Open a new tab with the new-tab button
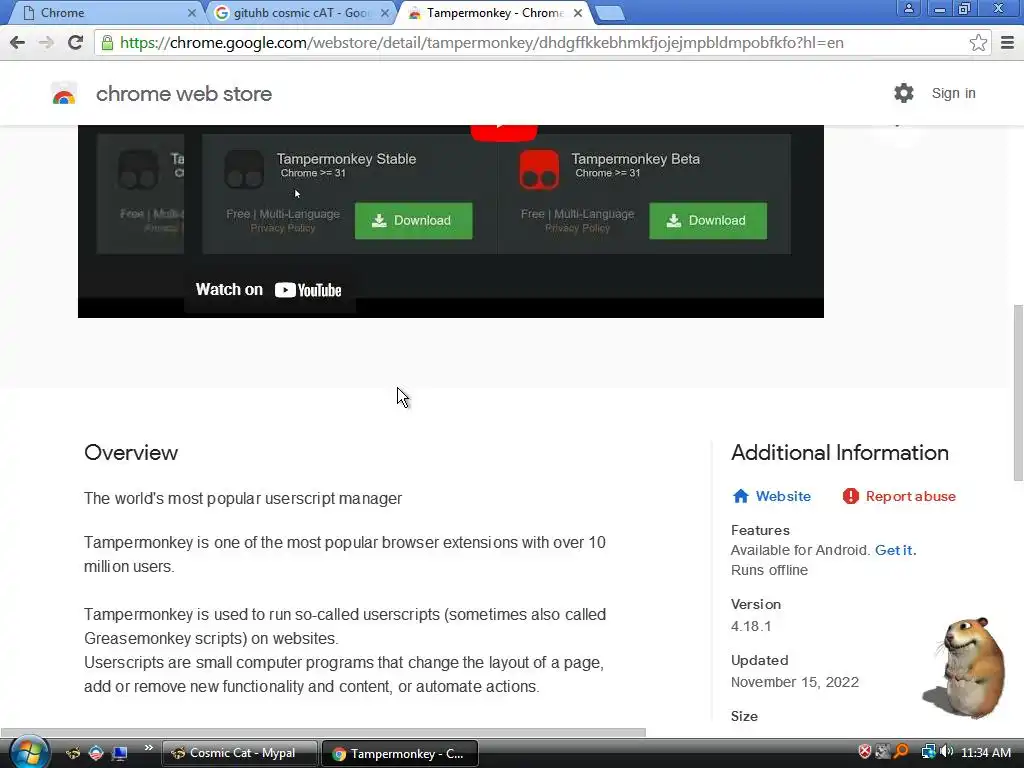Image resolution: width=1024 pixels, height=768 pixels. coord(610,14)
